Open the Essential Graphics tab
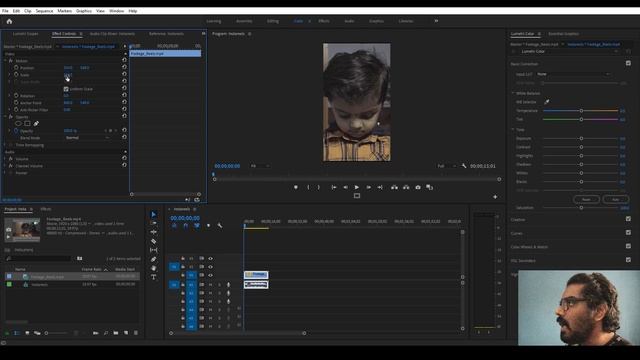Image resolution: width=640 pixels, height=360 pixels. pyautogui.click(x=563, y=34)
